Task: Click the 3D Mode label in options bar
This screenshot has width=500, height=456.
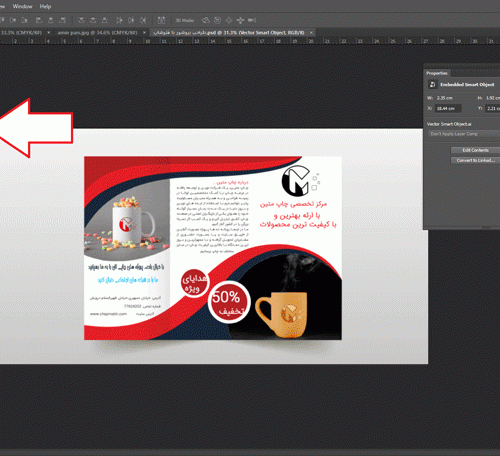Action: (x=185, y=20)
